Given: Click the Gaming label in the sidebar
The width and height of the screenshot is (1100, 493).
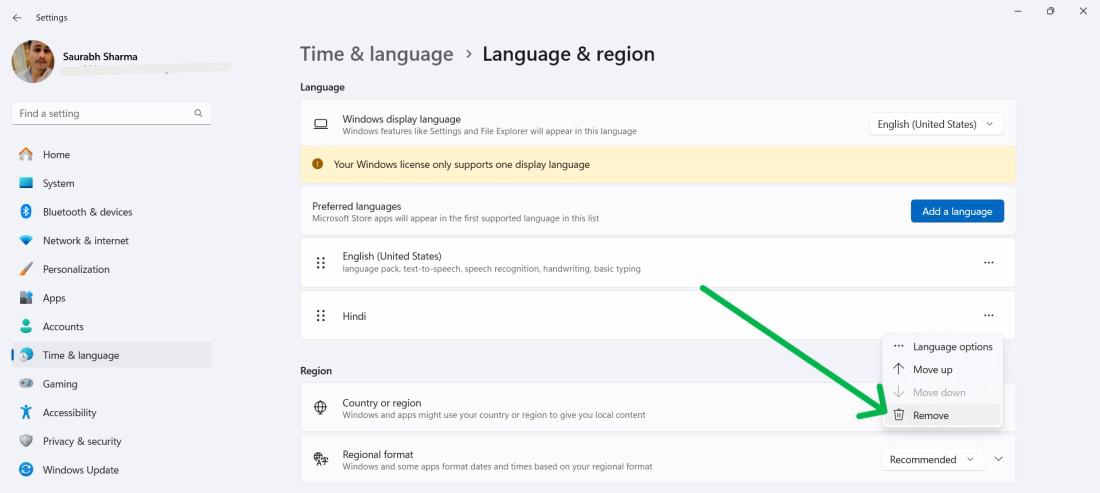Looking at the screenshot, I should click(60, 384).
